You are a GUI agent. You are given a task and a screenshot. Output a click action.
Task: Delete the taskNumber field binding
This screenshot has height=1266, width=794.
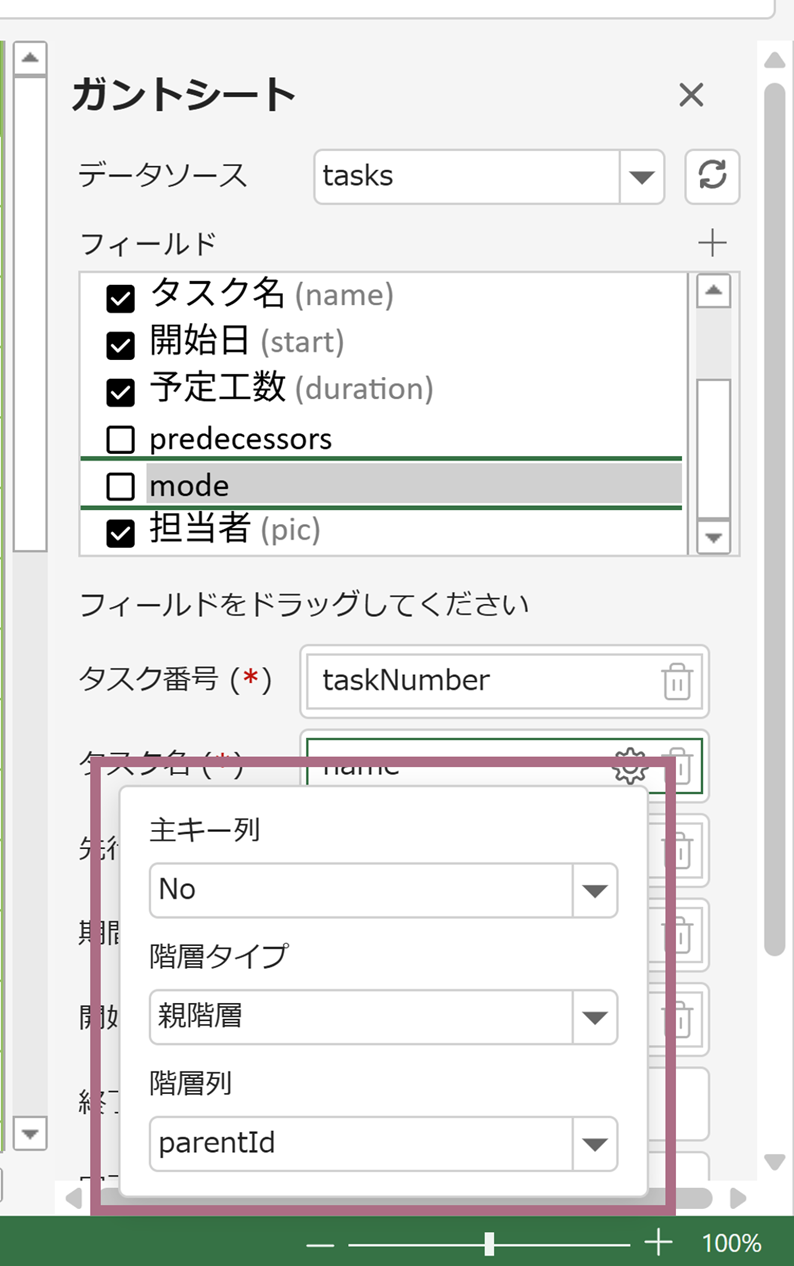677,681
